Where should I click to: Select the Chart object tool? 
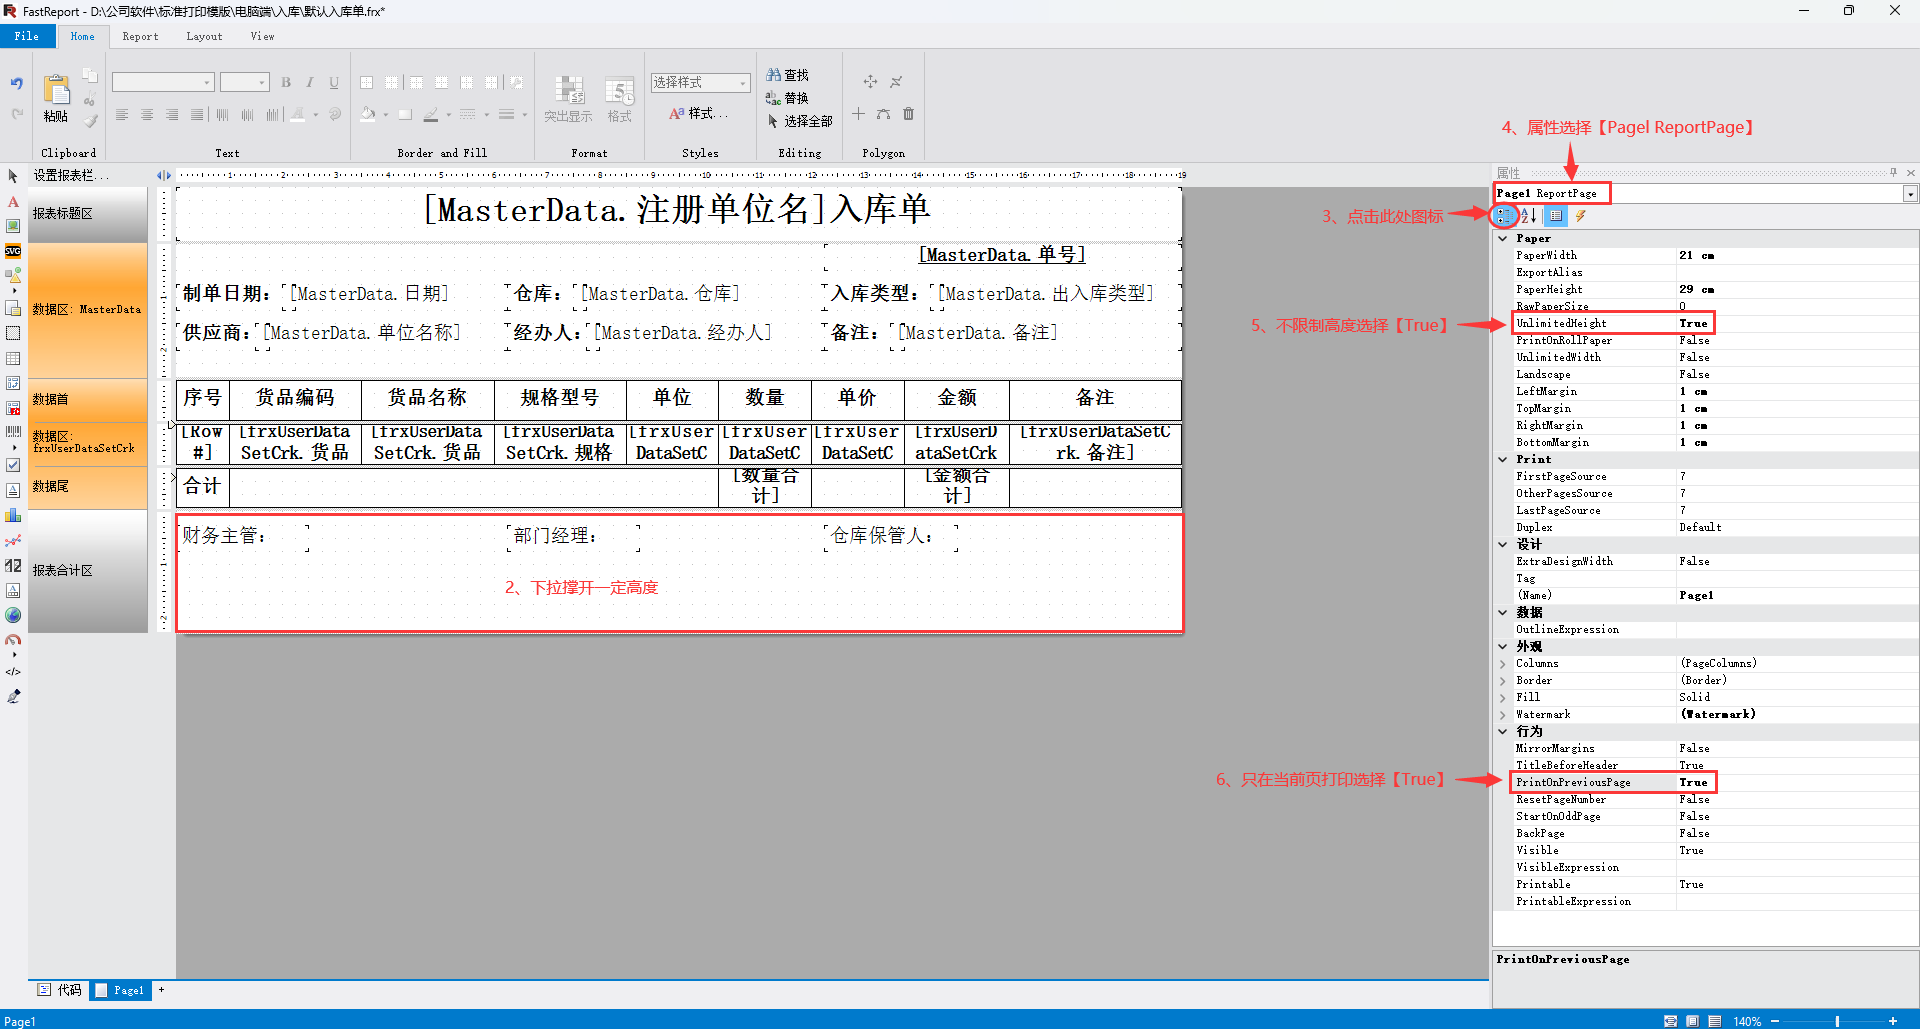point(13,515)
